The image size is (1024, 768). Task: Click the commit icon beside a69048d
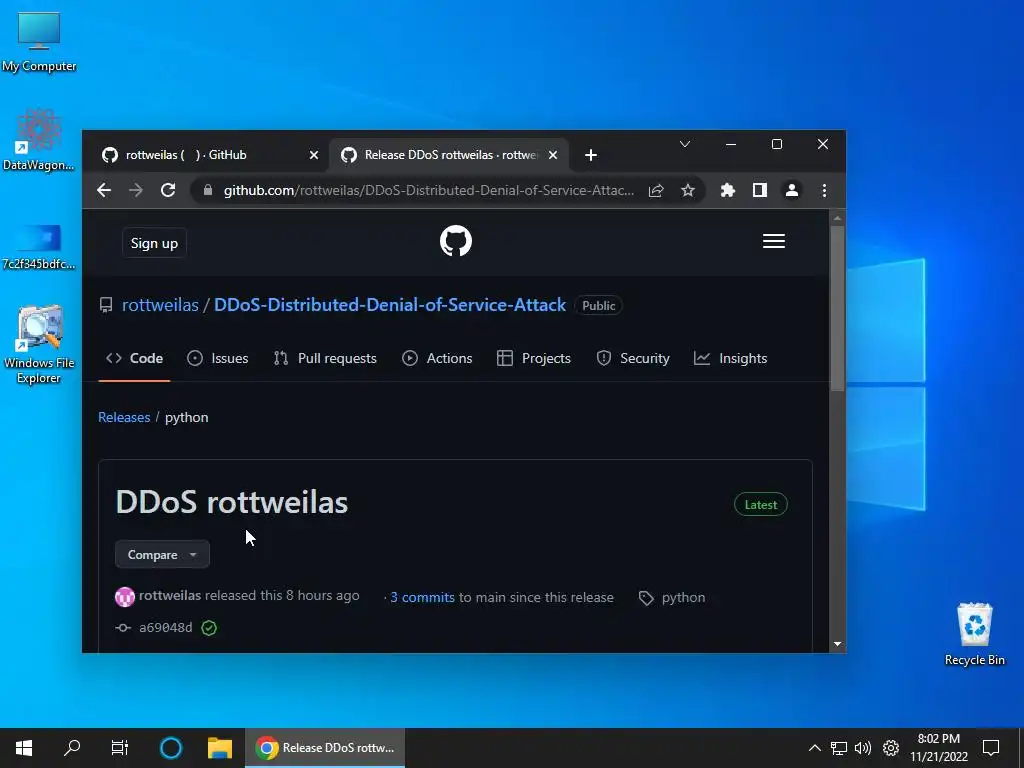pyautogui.click(x=123, y=628)
